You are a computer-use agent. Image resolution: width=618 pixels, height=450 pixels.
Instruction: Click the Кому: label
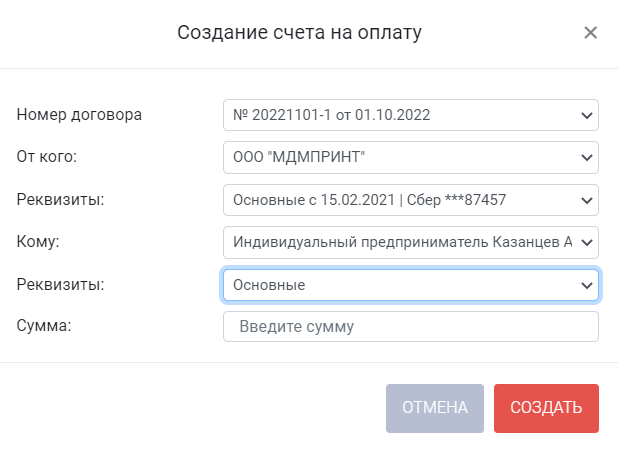38,242
